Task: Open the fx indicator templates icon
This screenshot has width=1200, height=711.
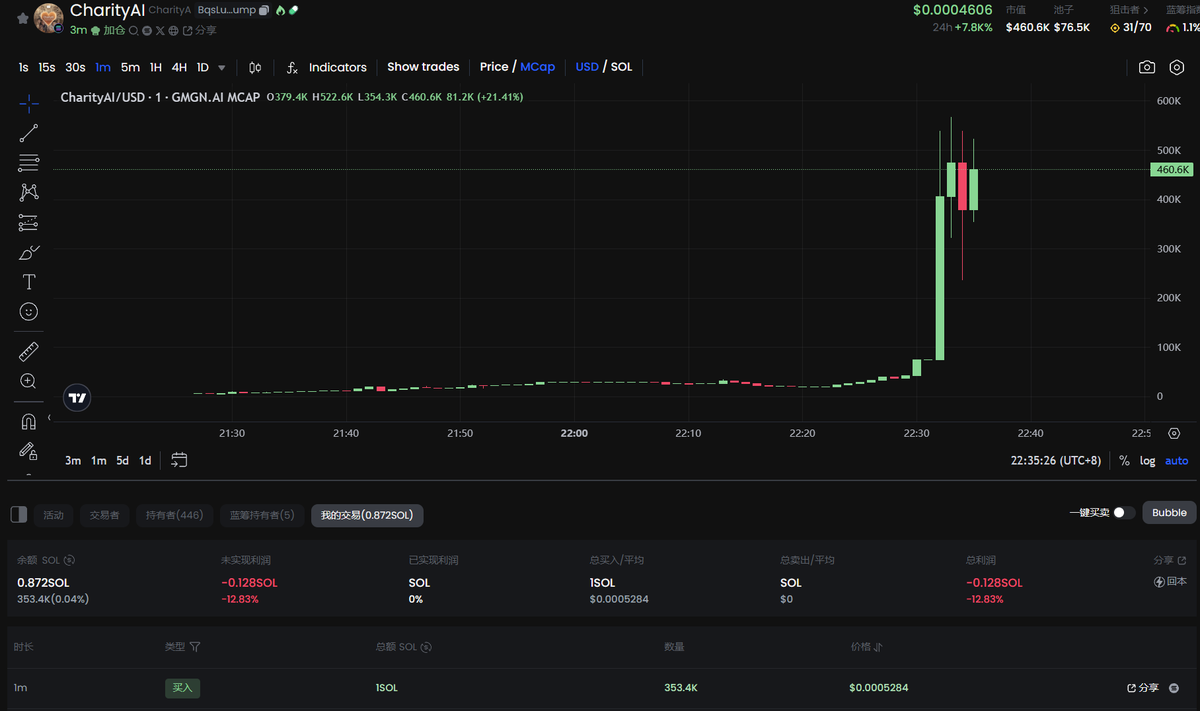Action: click(x=292, y=67)
